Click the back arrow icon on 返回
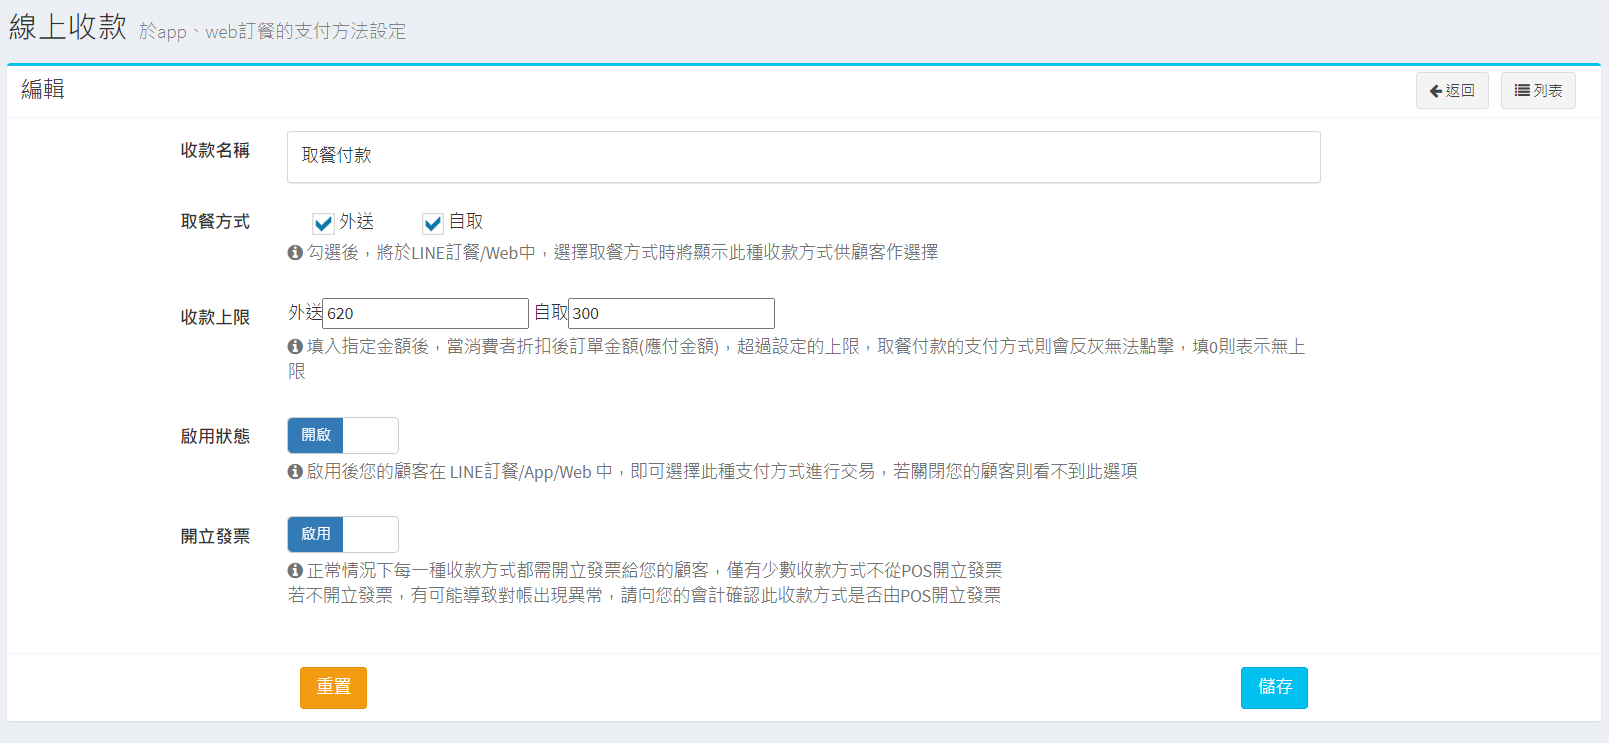This screenshot has height=743, width=1609. coord(1435,91)
